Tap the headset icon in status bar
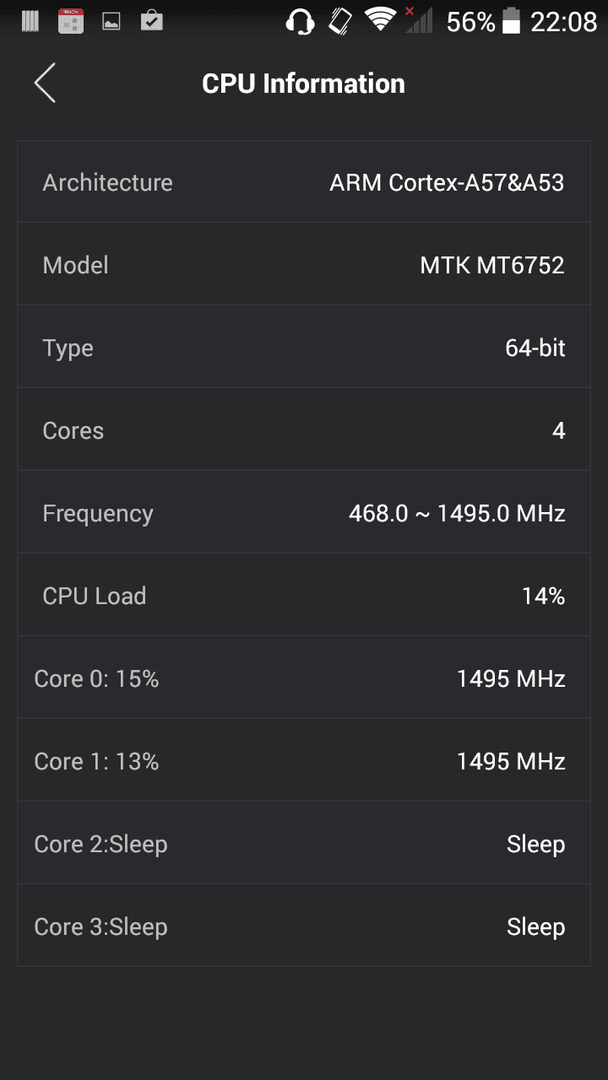Screen dimensions: 608x1080 pyautogui.click(x=300, y=21)
